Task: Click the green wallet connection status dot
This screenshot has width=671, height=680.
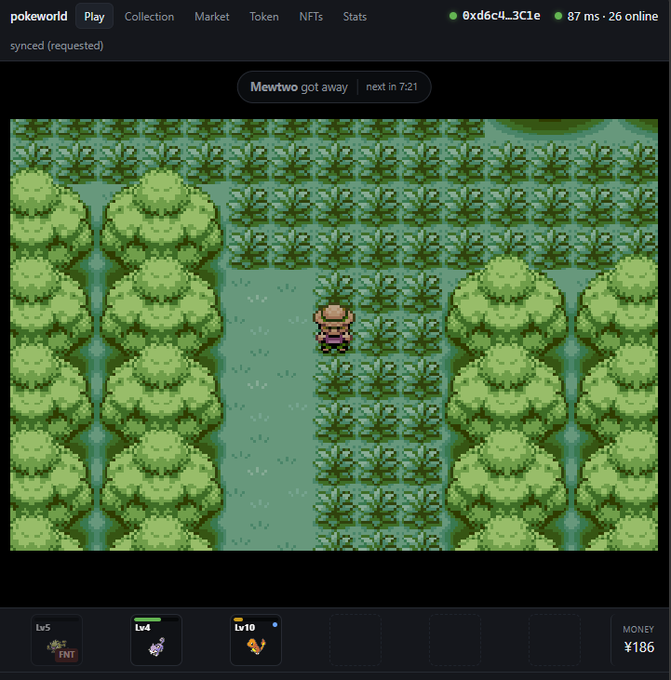Action: coord(453,16)
